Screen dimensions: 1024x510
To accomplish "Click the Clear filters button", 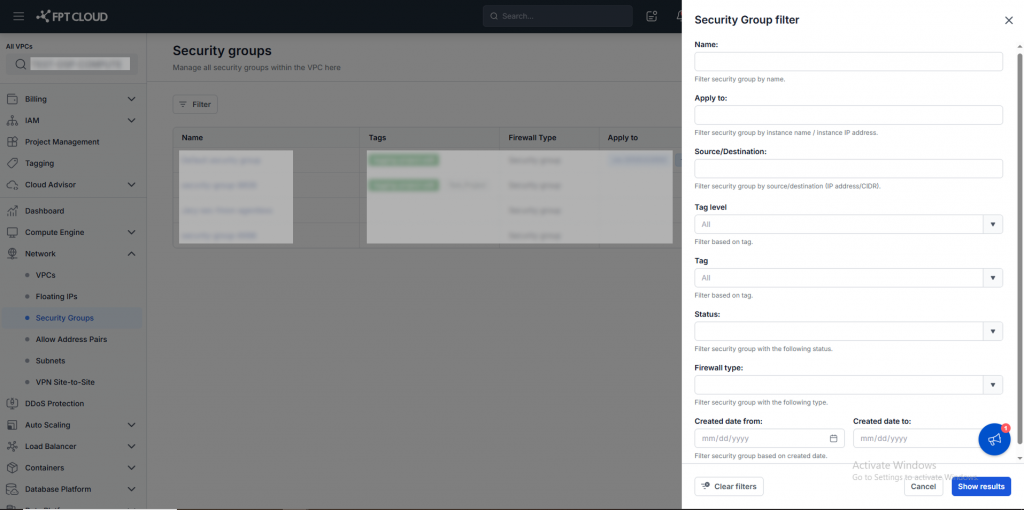I will pyautogui.click(x=729, y=486).
